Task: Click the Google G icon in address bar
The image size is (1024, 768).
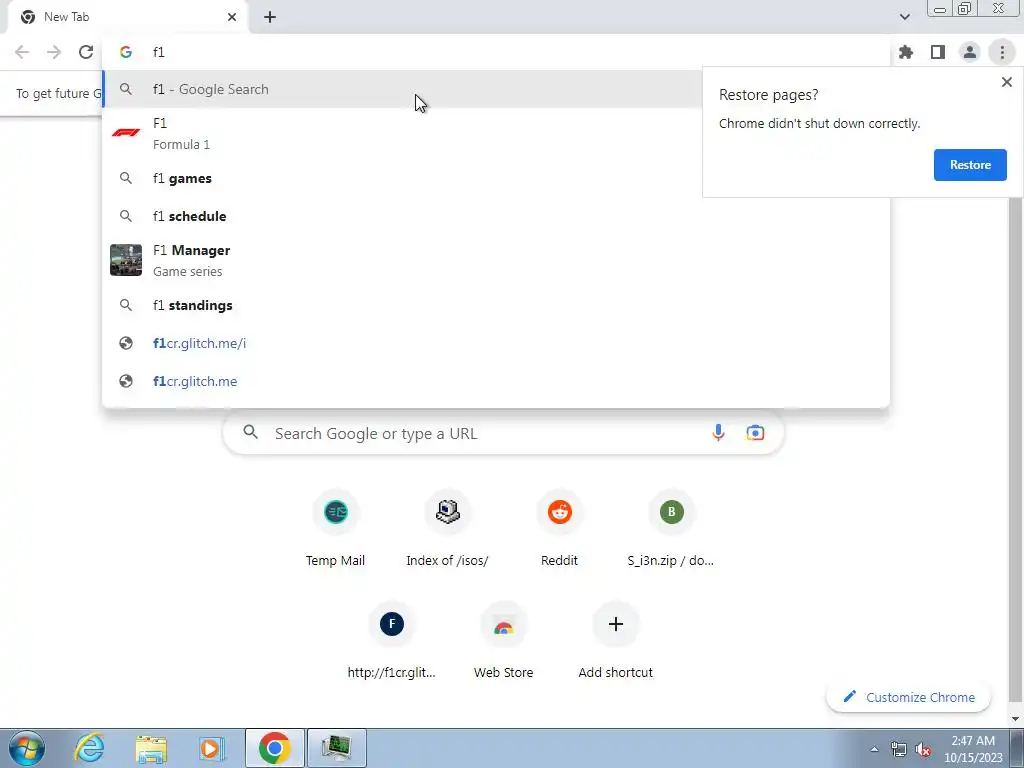Action: pyautogui.click(x=125, y=52)
